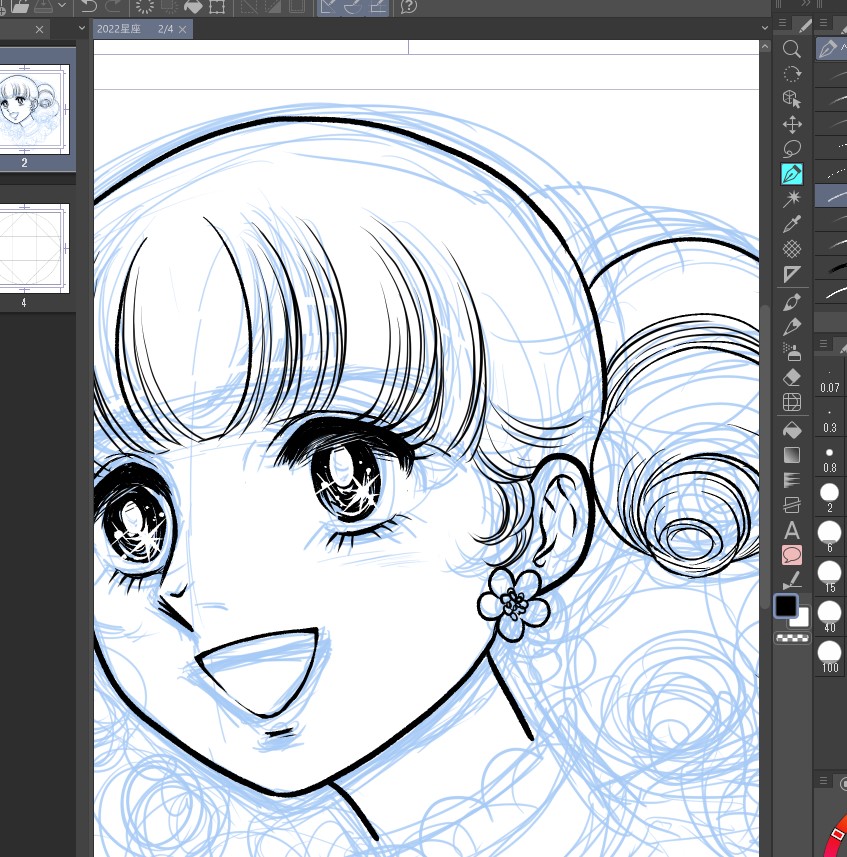Select the Correct line tool

pos(791,580)
